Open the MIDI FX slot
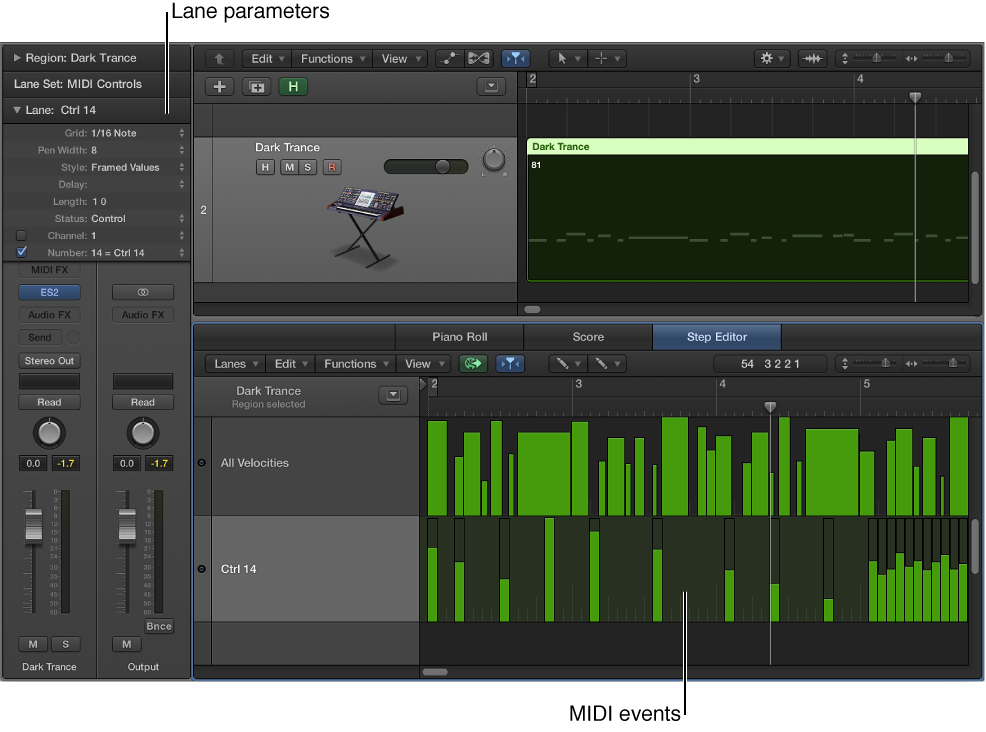The width and height of the screenshot is (986, 732). click(x=49, y=270)
